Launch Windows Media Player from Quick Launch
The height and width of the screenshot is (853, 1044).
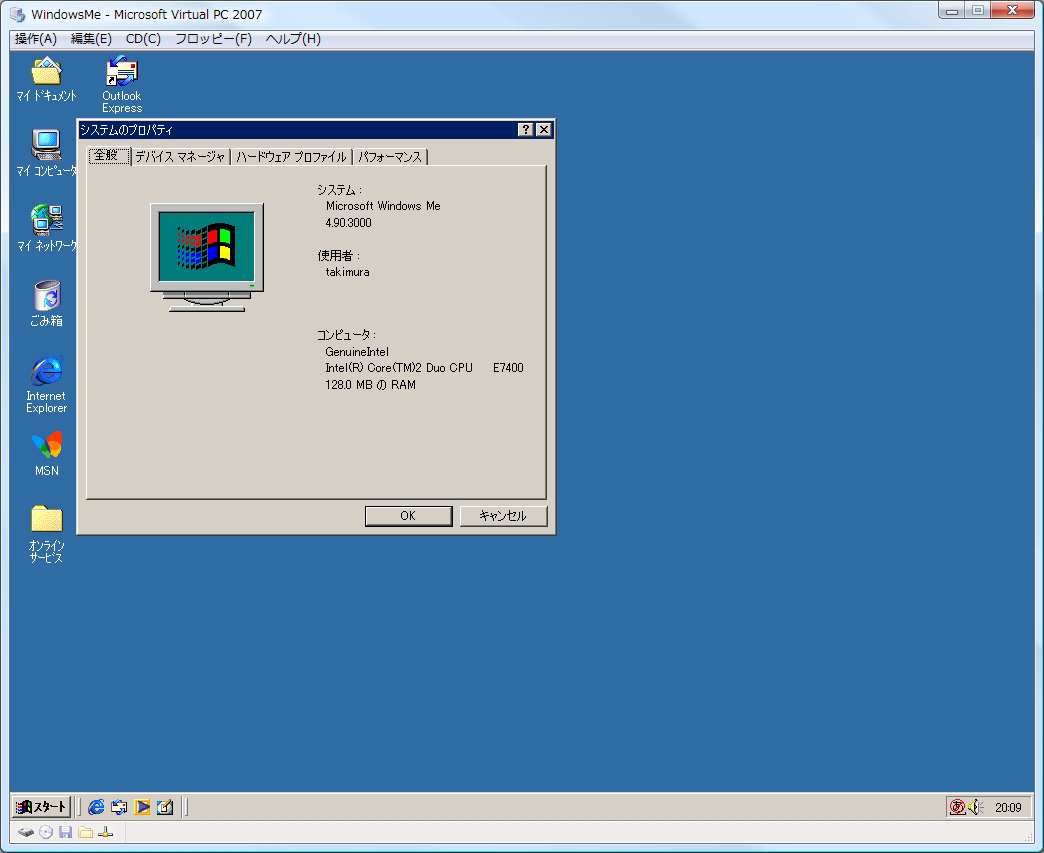(142, 807)
